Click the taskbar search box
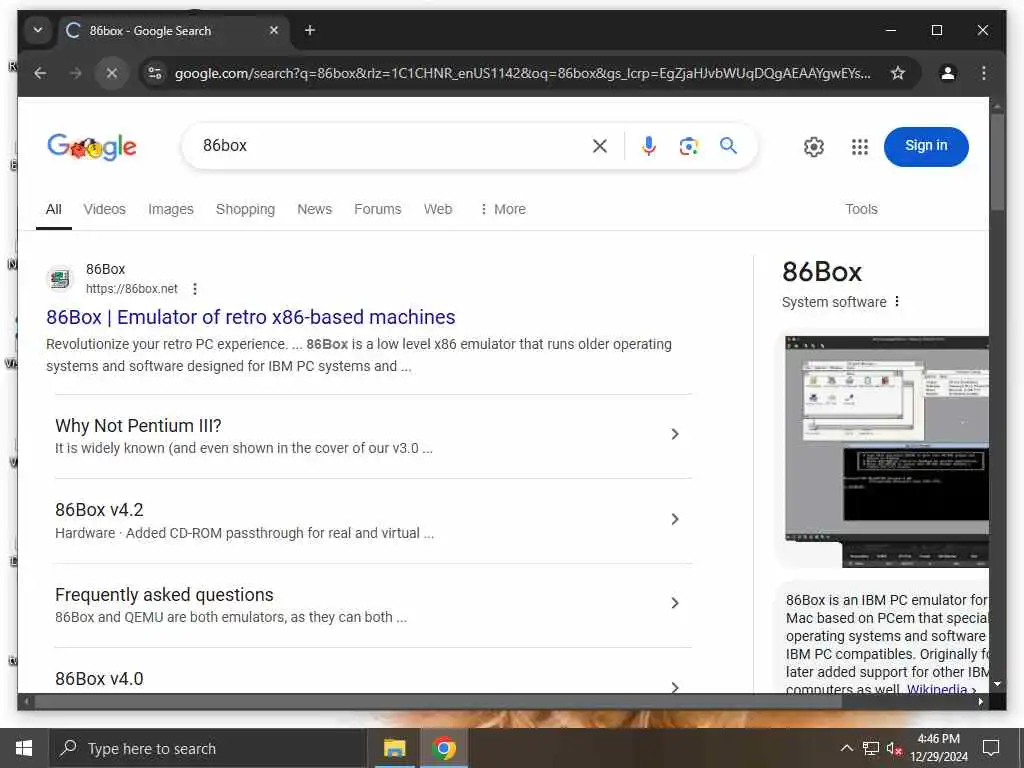This screenshot has height=768, width=1024. pyautogui.click(x=208, y=748)
